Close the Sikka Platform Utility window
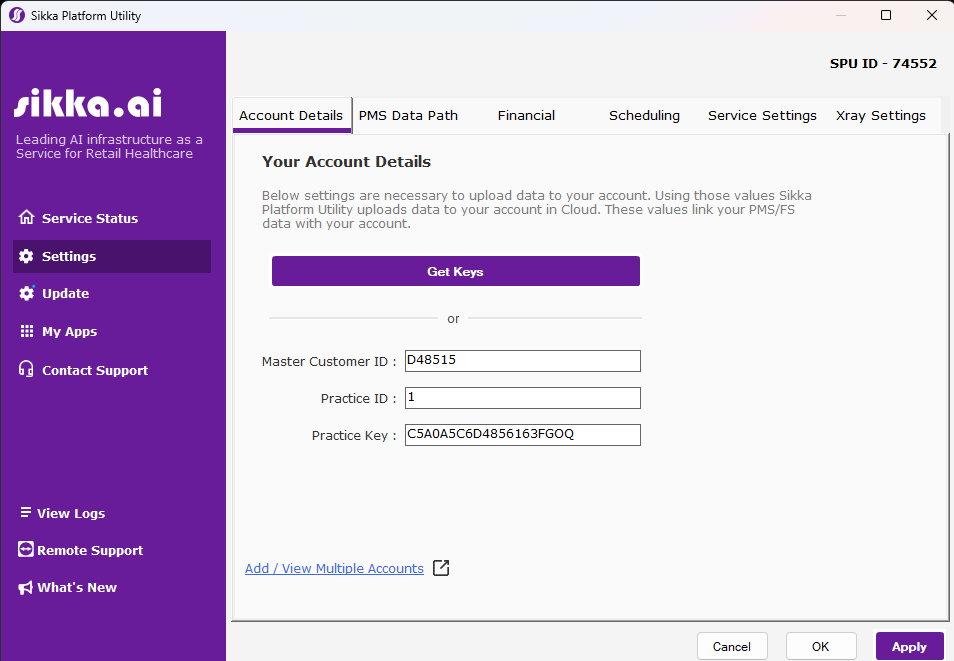 (x=931, y=15)
